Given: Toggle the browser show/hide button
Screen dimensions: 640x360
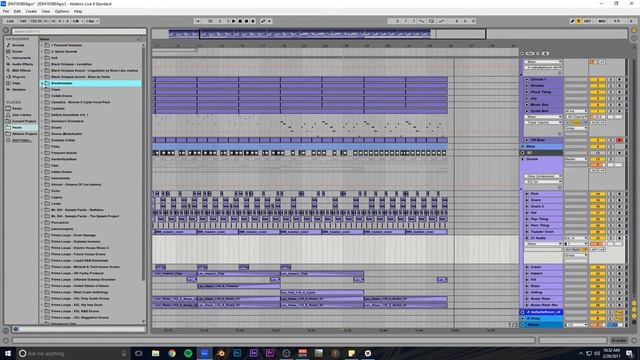Looking at the screenshot, I should point(6,31).
